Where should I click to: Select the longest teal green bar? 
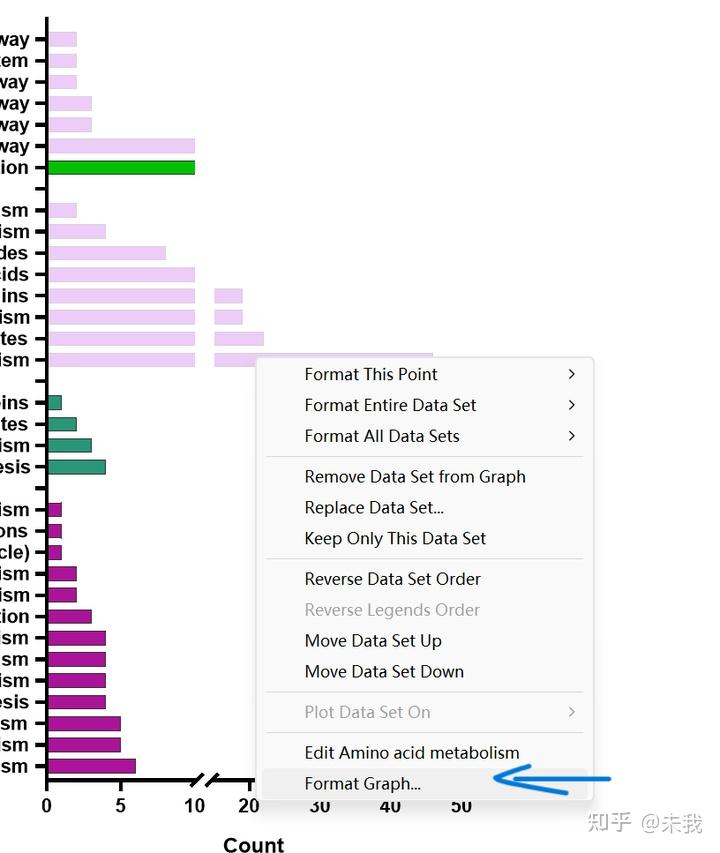[77, 467]
